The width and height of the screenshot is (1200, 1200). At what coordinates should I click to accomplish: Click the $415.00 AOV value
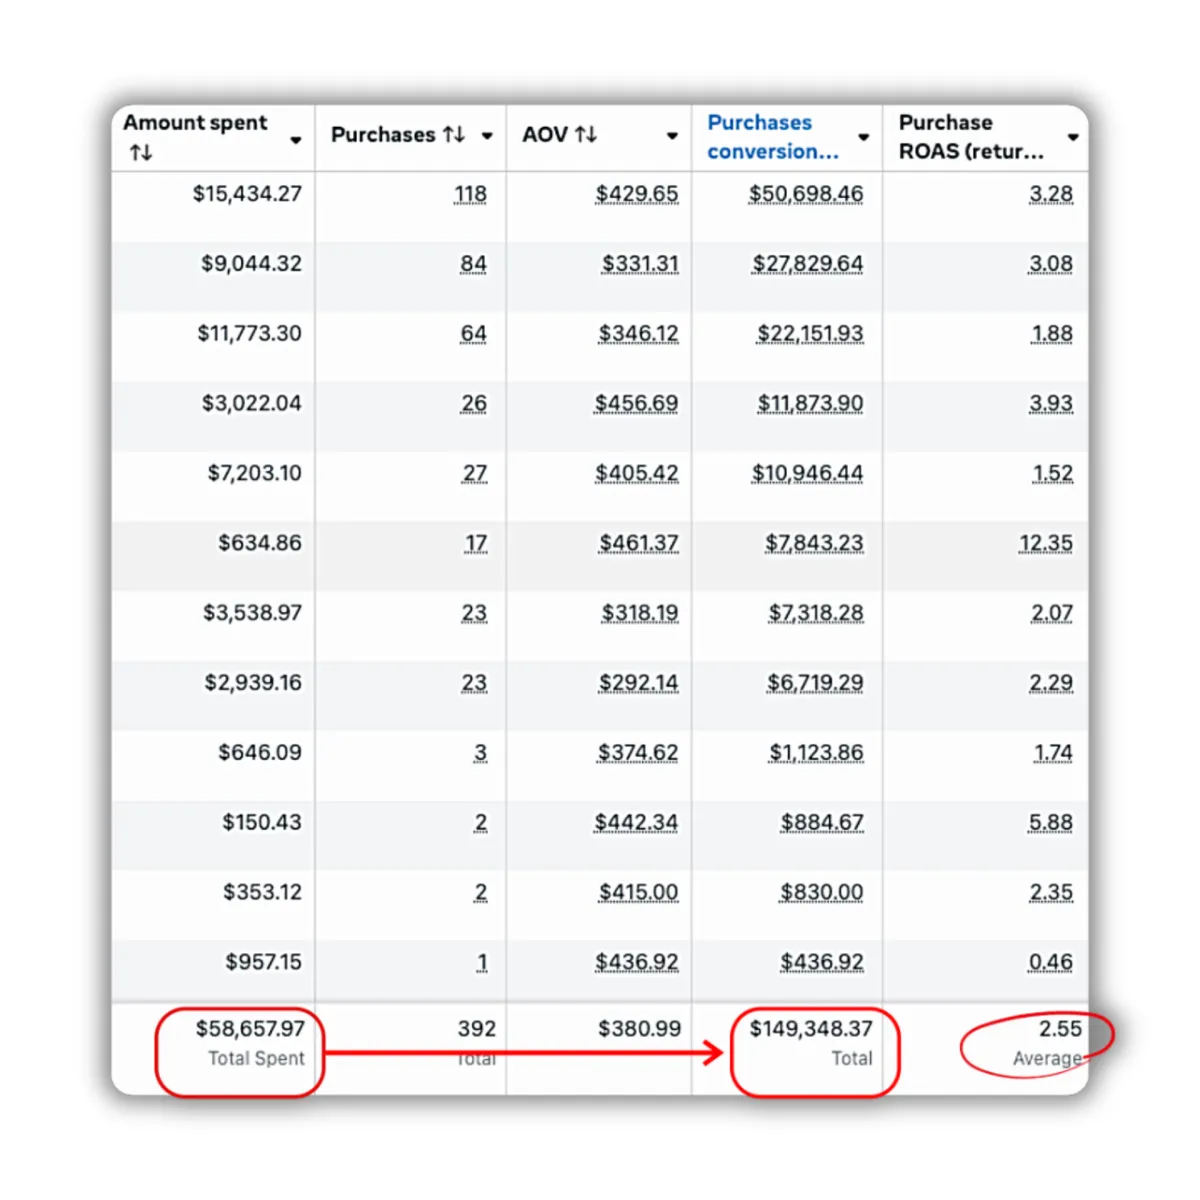click(x=638, y=892)
